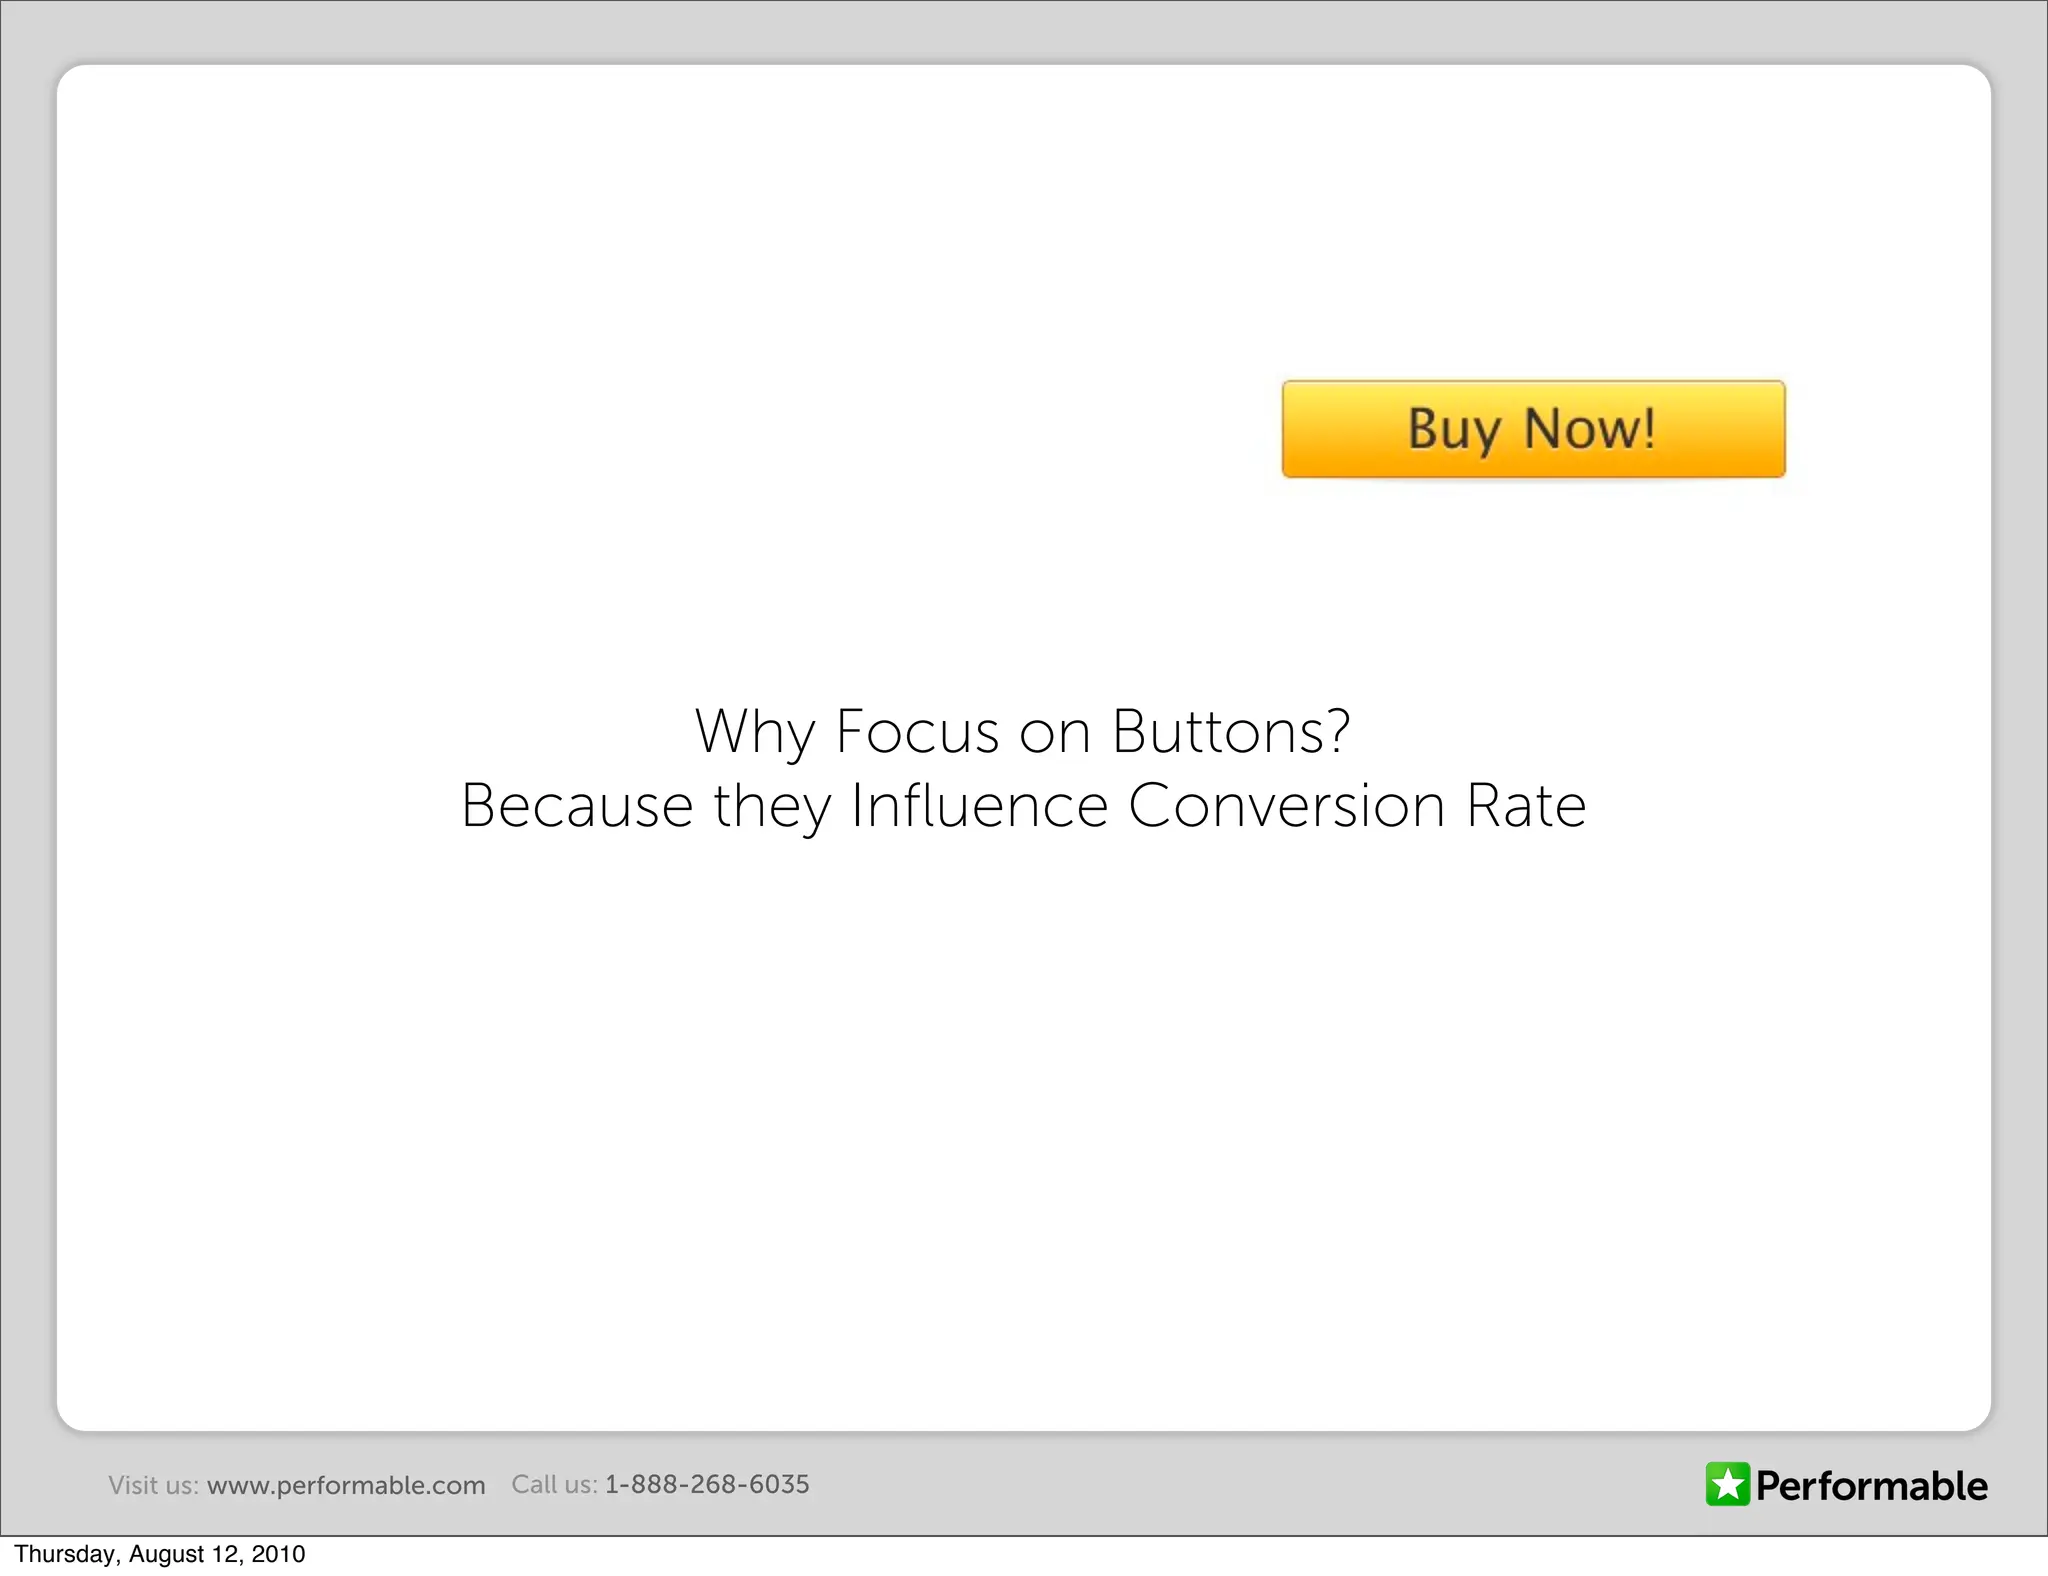Click the phone number 1-888-268-6035
Image resolution: width=2048 pixels, height=1576 pixels.
(x=707, y=1484)
